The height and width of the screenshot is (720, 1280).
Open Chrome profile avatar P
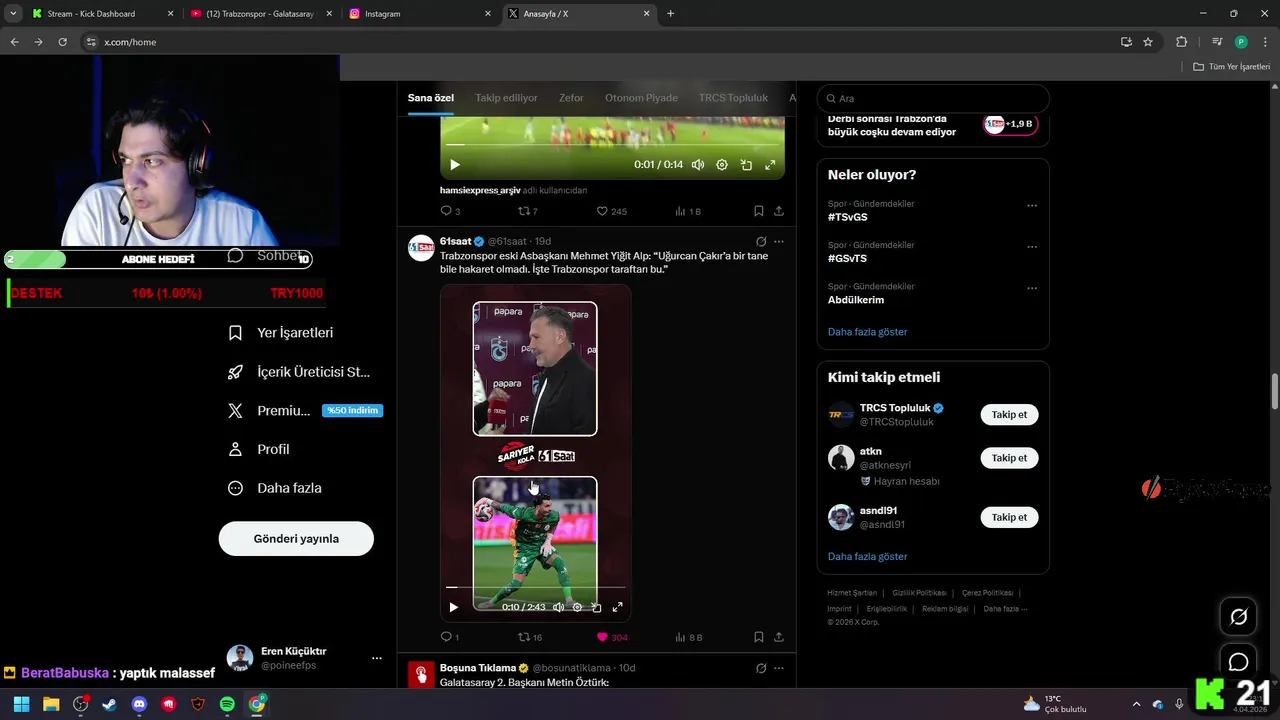click(x=1241, y=42)
